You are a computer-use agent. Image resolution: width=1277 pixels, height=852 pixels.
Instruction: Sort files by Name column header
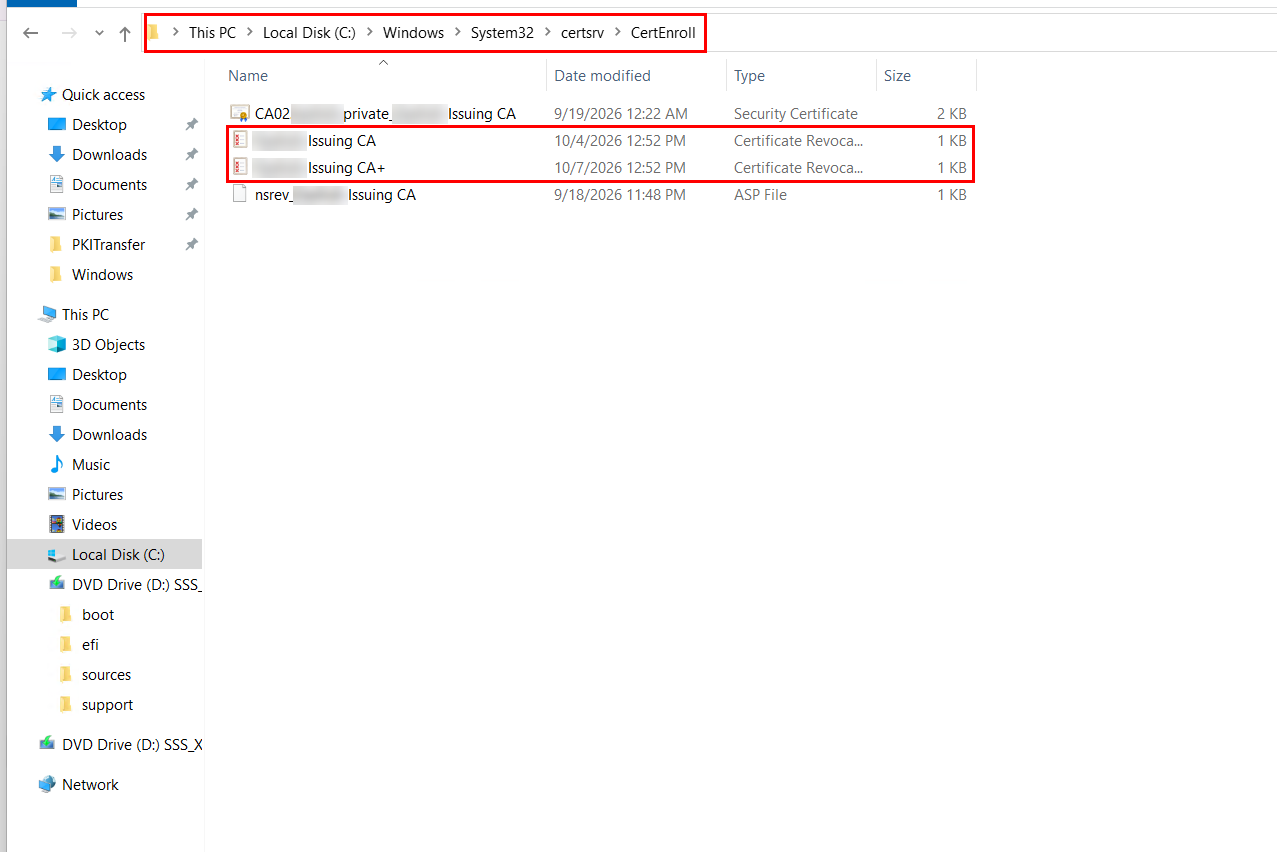pos(248,76)
